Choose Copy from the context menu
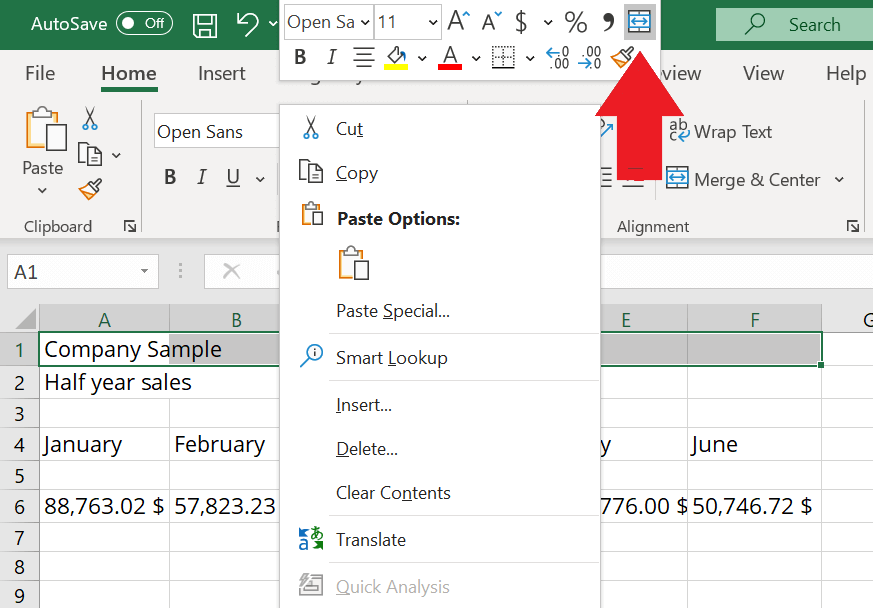Viewport: 873px width, 608px height. (357, 173)
